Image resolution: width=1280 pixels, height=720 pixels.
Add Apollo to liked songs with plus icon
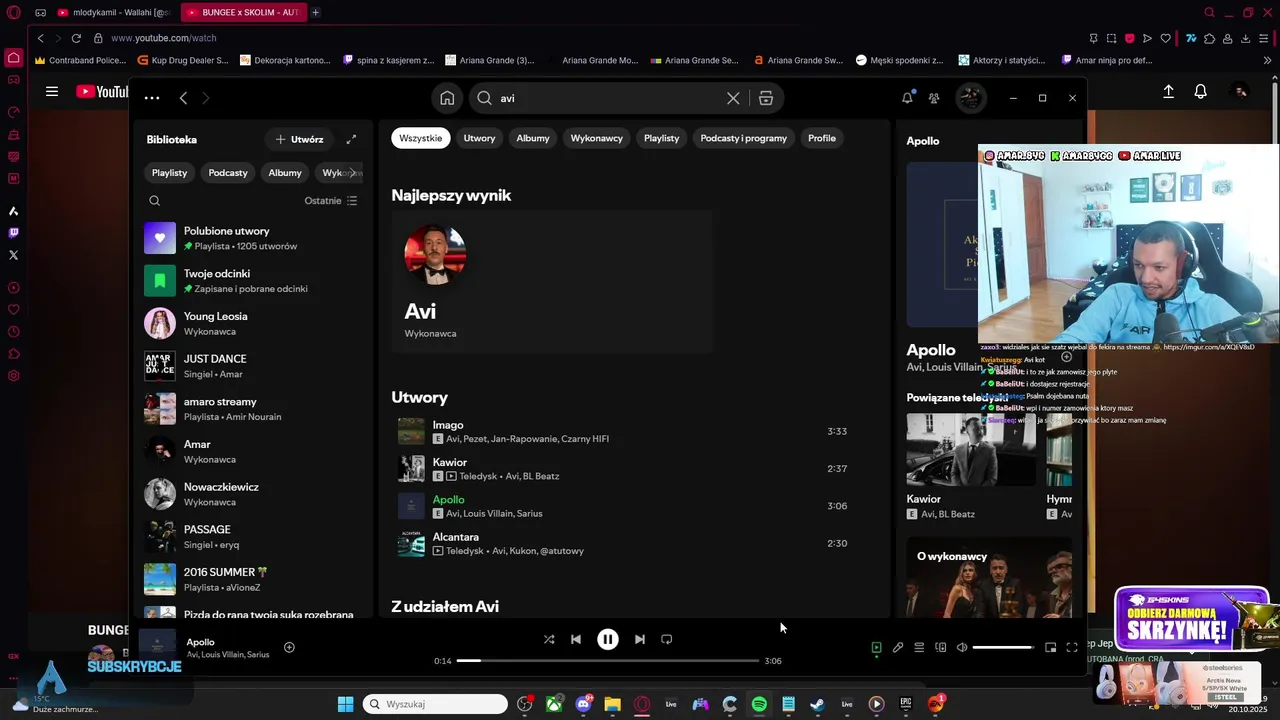[289, 647]
